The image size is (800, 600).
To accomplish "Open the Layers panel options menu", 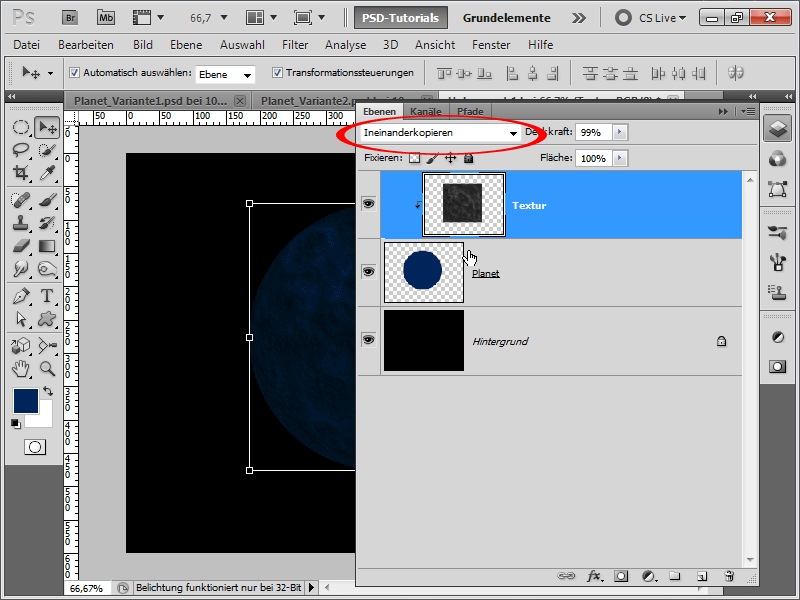I will [748, 111].
